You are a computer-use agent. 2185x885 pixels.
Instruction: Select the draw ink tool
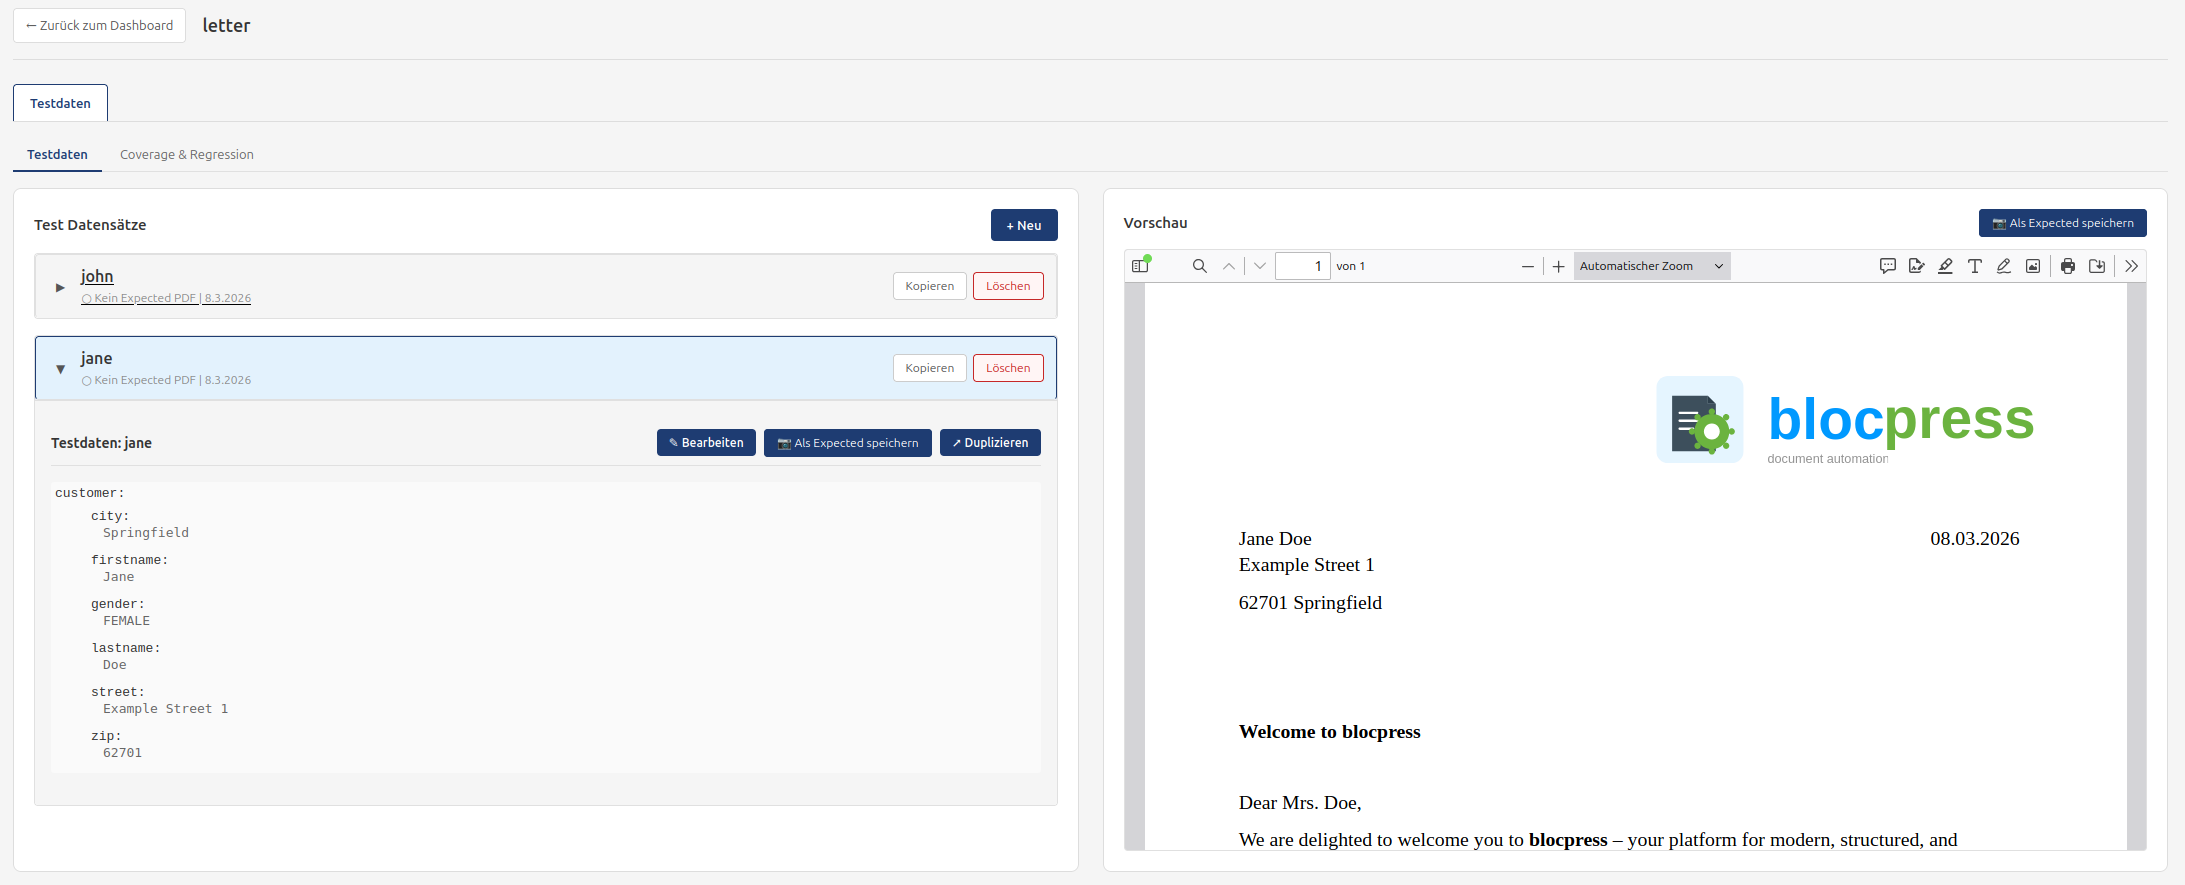pyautogui.click(x=2003, y=266)
